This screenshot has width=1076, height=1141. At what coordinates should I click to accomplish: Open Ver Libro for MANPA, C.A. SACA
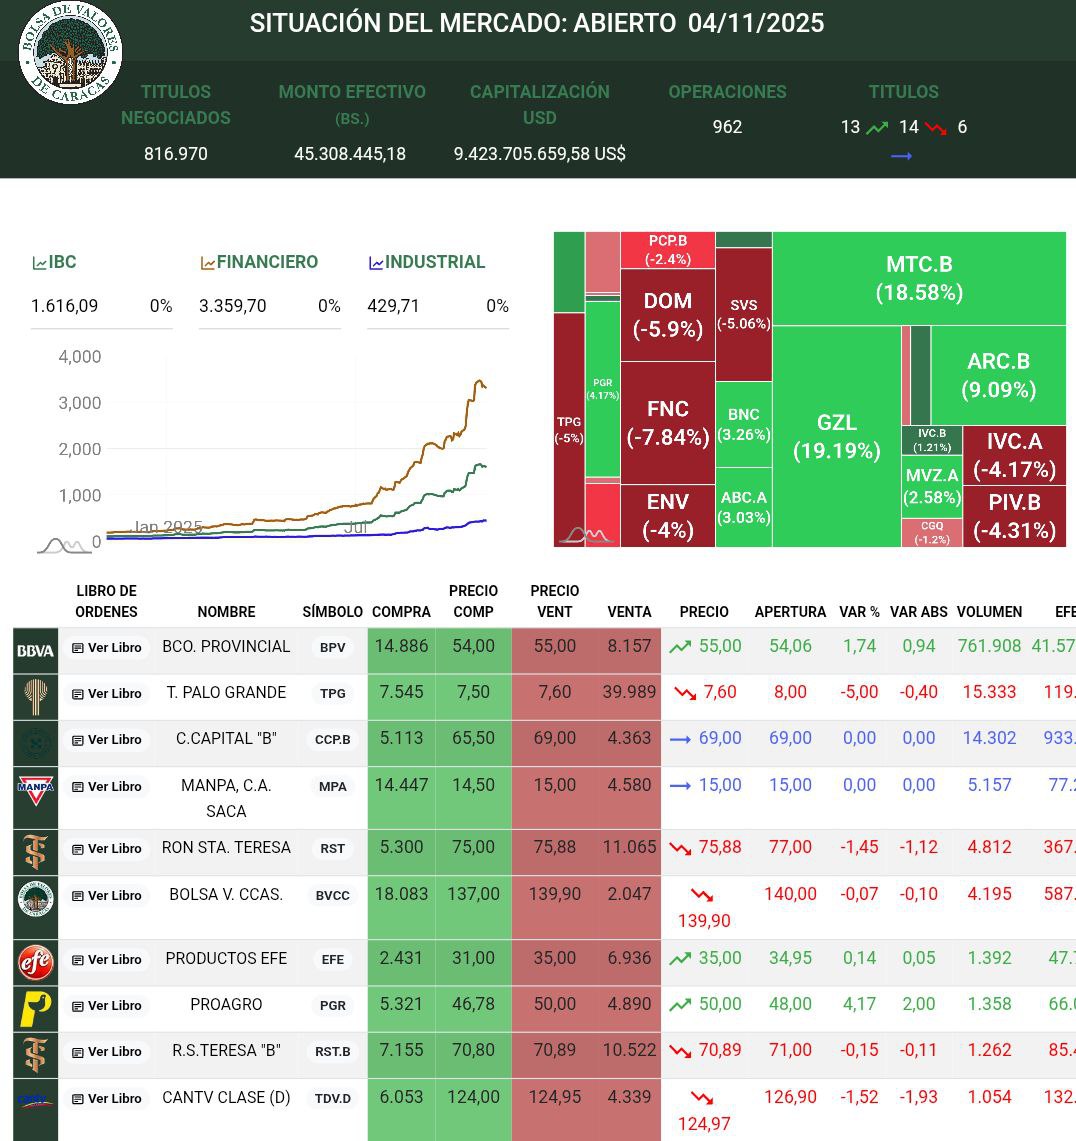[x=107, y=787]
